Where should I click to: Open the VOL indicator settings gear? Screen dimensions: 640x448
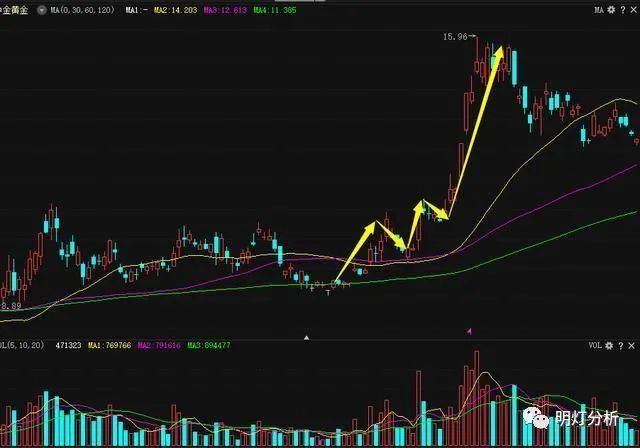(x=610, y=345)
